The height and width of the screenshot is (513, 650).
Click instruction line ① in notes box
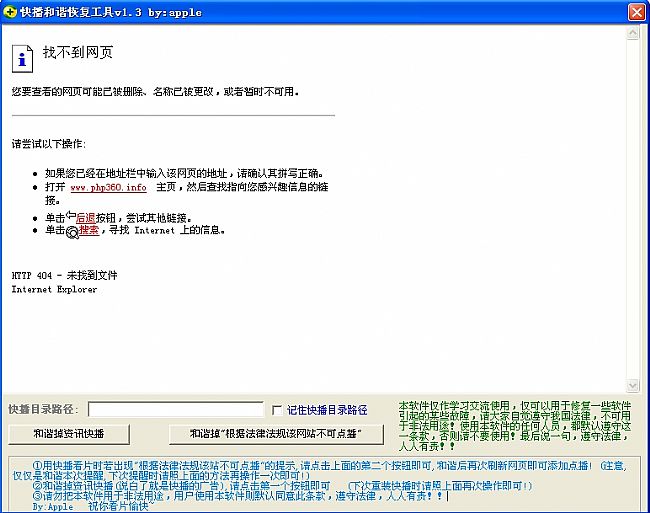click(x=319, y=470)
